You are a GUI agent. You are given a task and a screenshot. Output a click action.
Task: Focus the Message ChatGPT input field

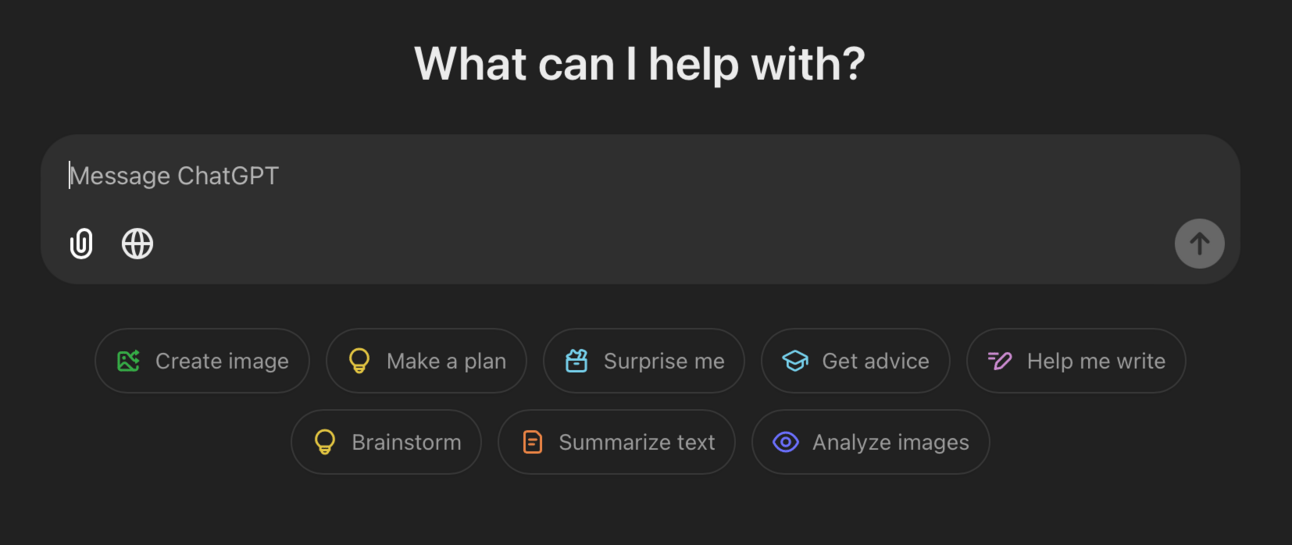tap(600, 176)
